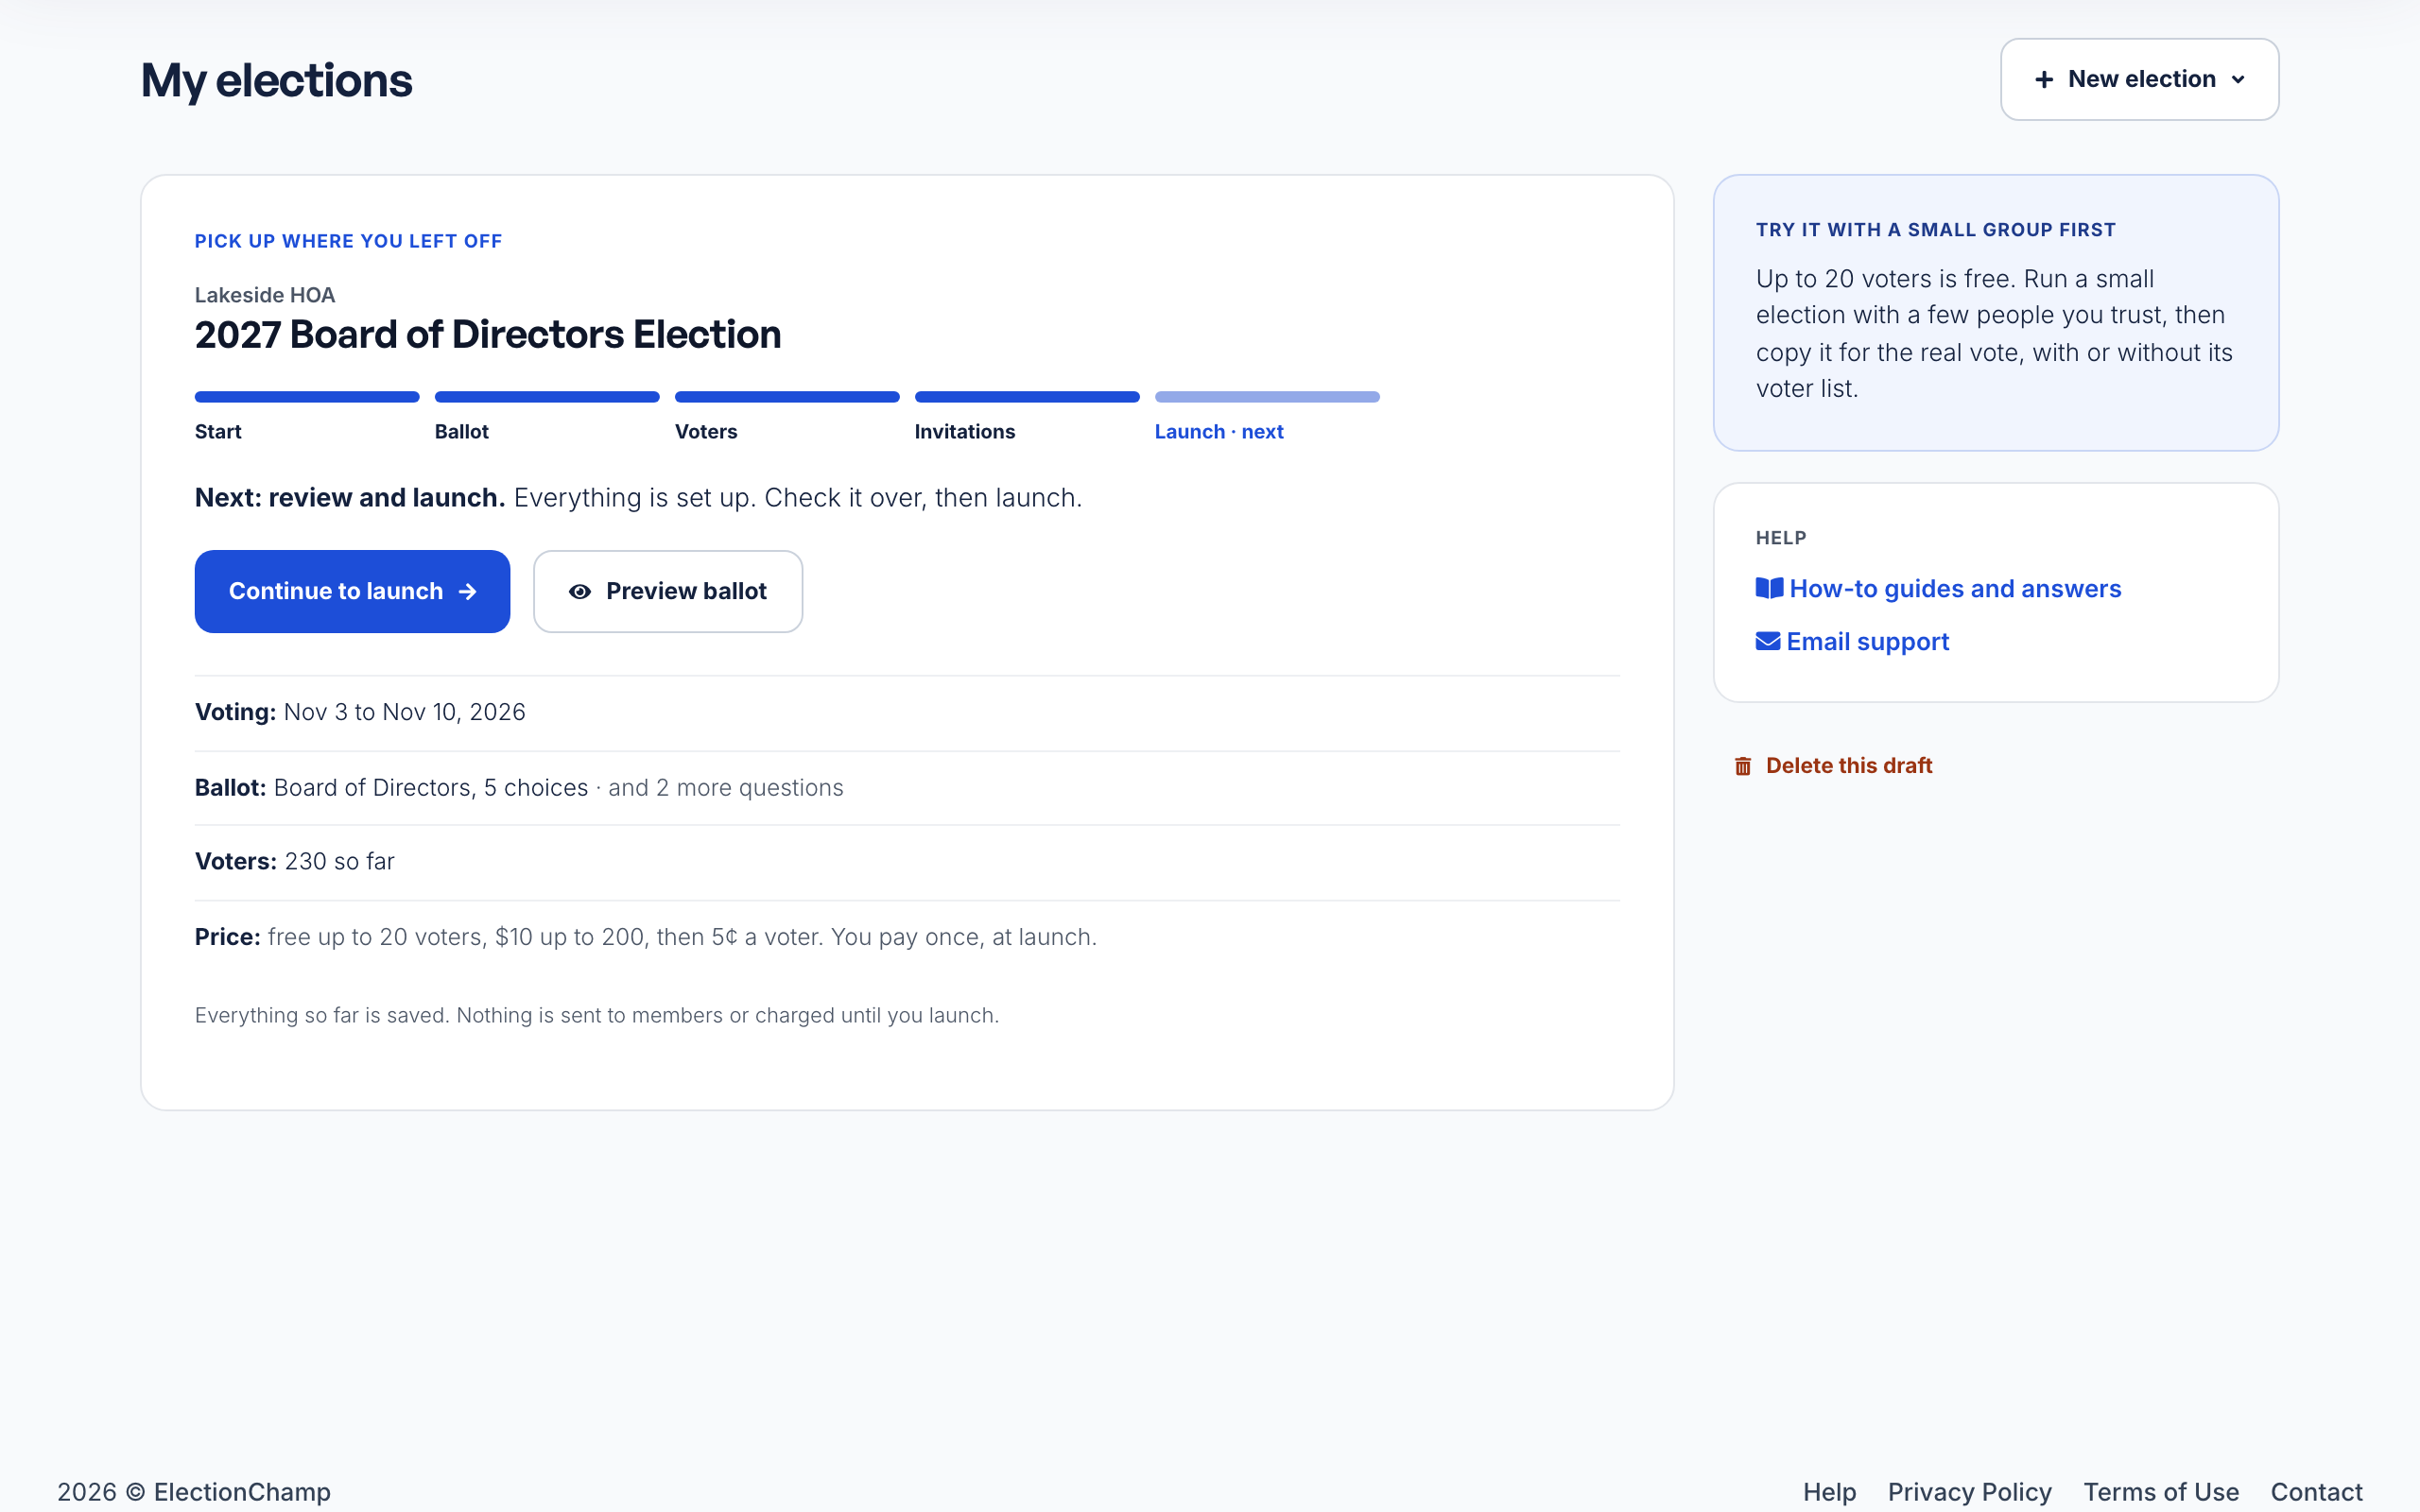
Task: Click the Voting dates Nov 3 to Nov 10, 2026
Action: point(404,712)
